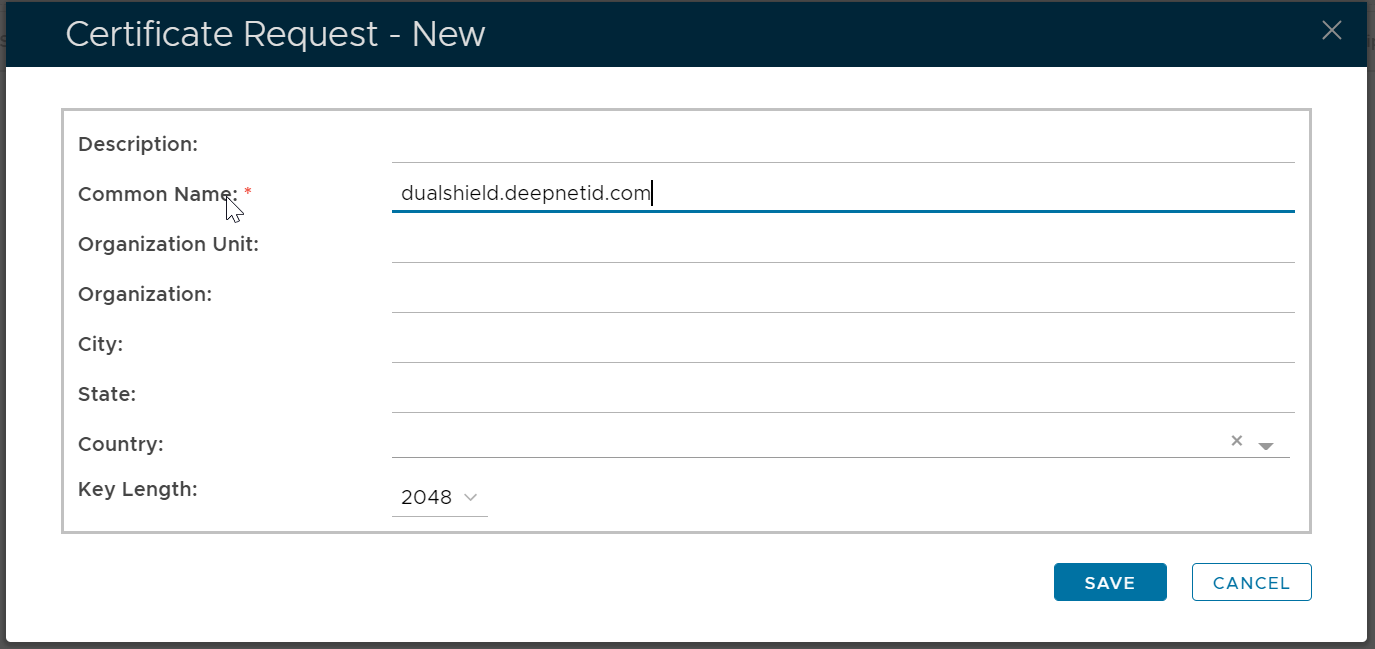Expand the Country dropdown arrow

(x=1266, y=446)
